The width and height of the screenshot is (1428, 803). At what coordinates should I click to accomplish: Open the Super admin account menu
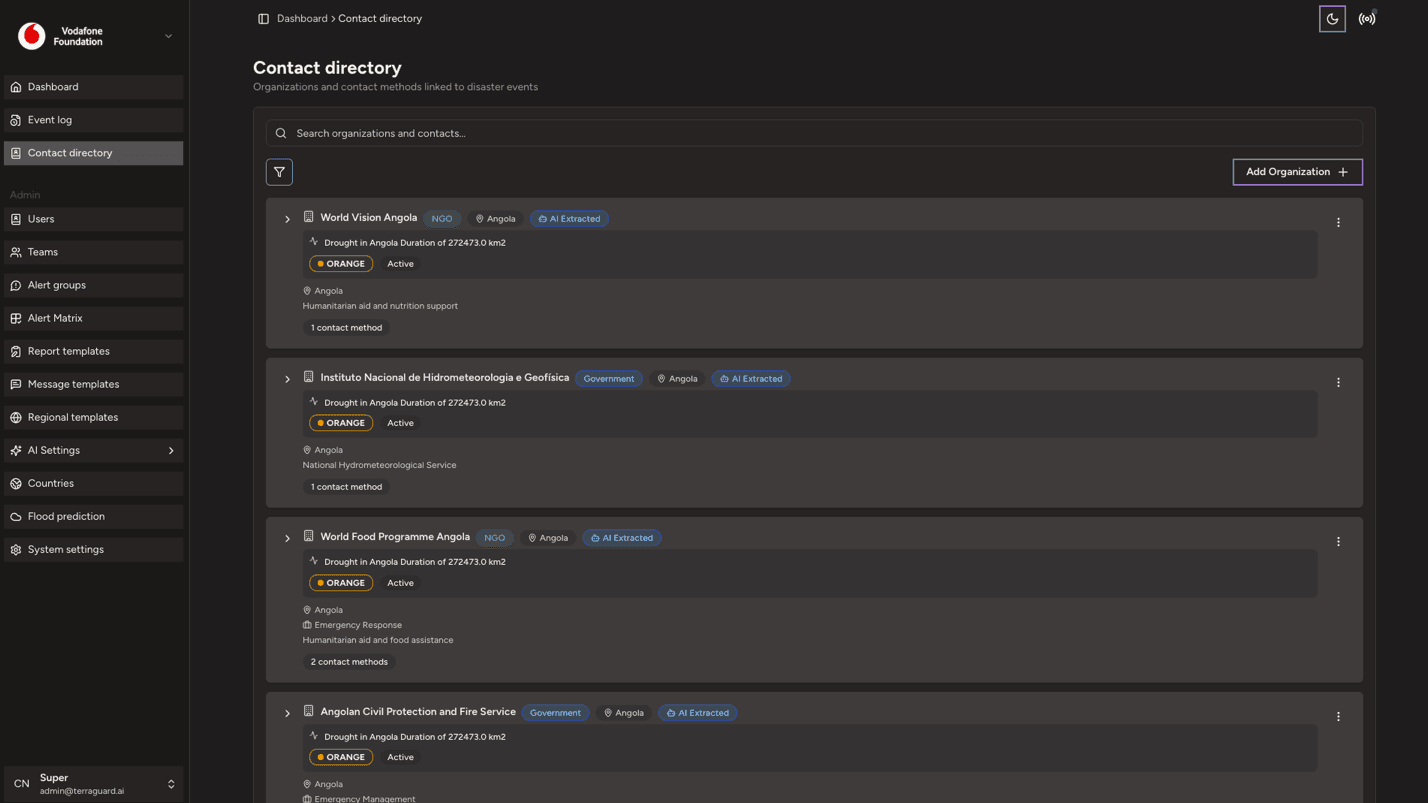click(x=94, y=784)
